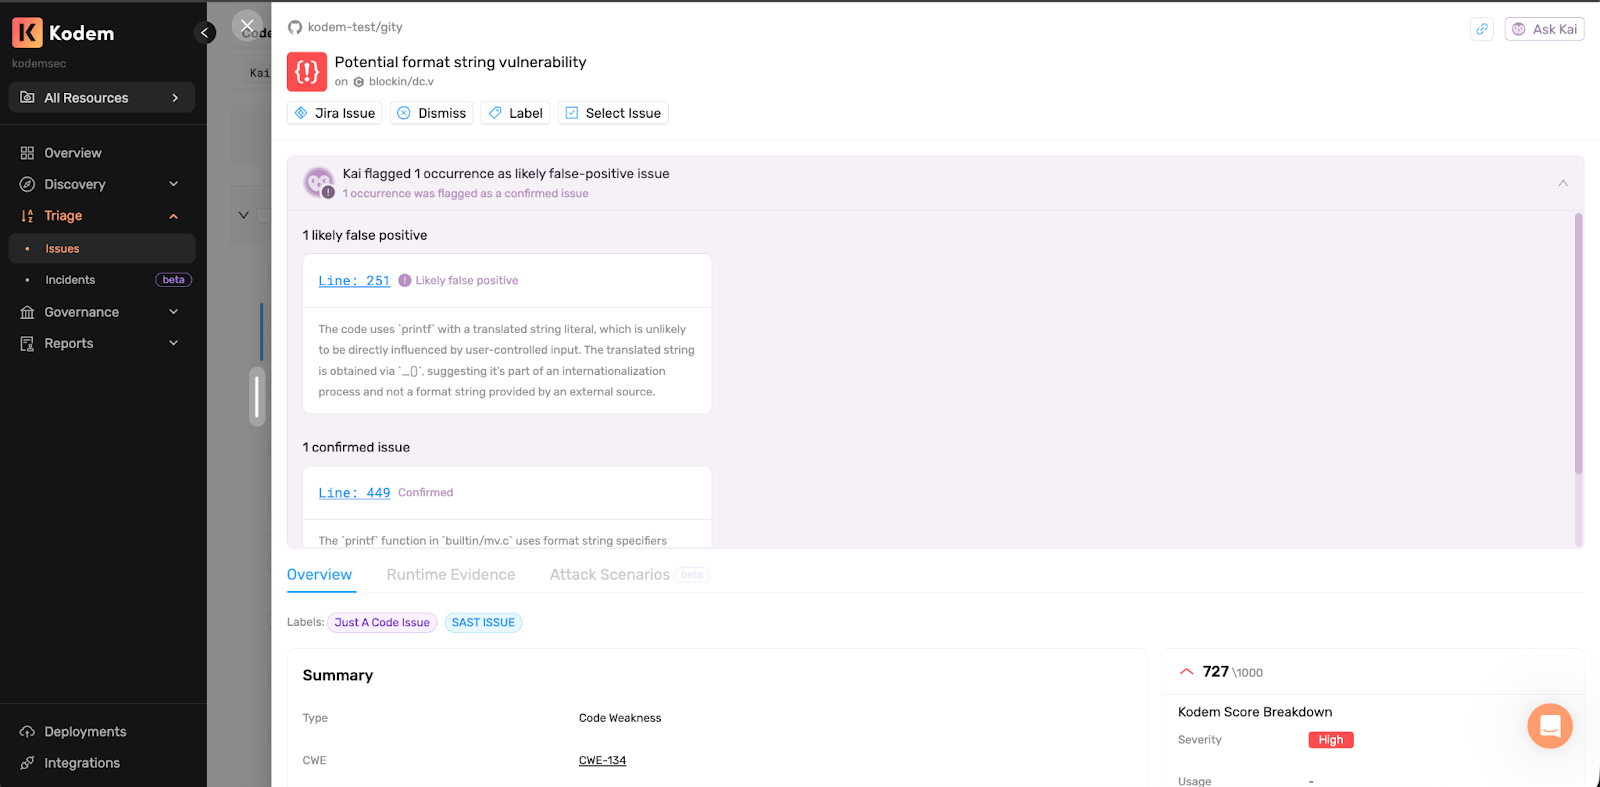Open the Line: 449 code link
The width and height of the screenshot is (1600, 787).
point(354,493)
